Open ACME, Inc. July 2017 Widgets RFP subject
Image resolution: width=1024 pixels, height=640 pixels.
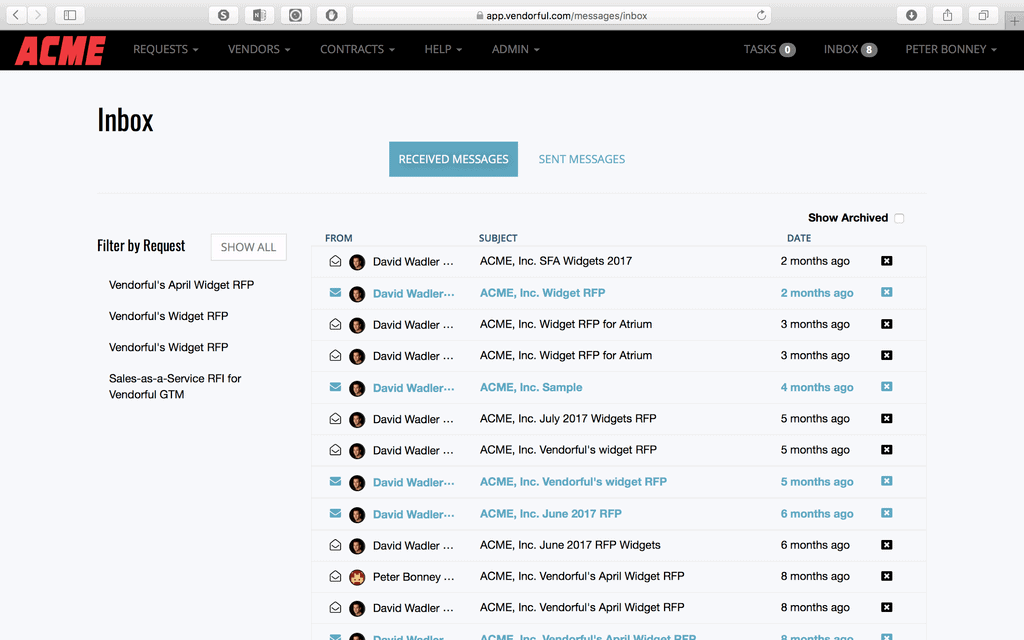568,419
